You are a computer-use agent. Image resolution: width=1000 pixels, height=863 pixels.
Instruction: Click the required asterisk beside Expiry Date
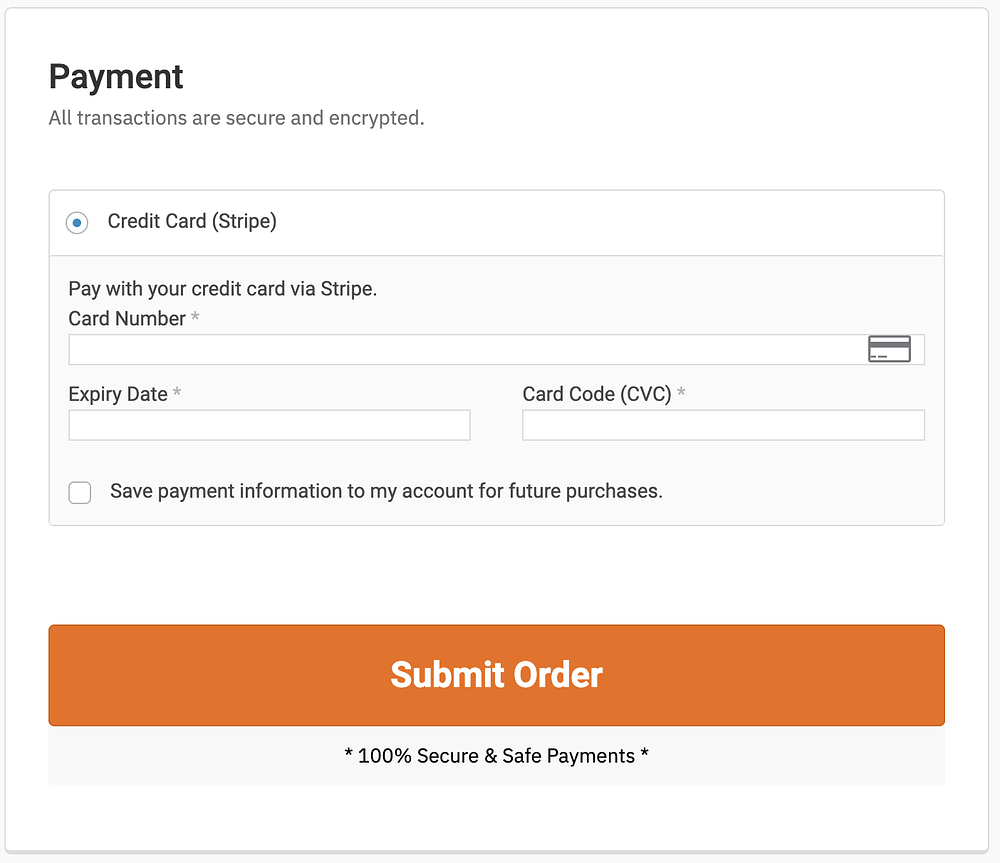pyautogui.click(x=177, y=393)
